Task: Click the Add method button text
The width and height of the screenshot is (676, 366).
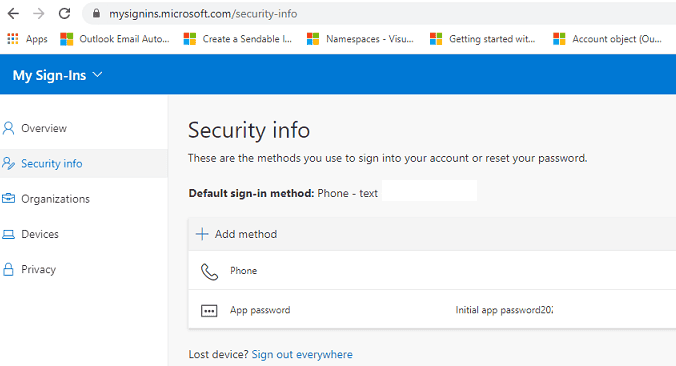Action: tap(246, 234)
